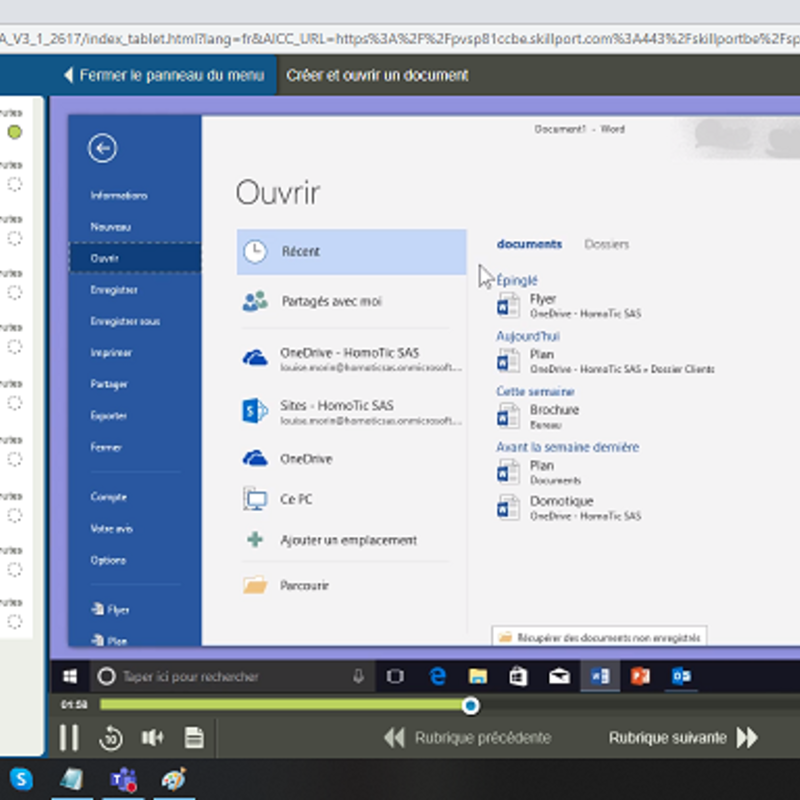Select Partagés avec moi location
800x800 pixels.
[351, 301]
